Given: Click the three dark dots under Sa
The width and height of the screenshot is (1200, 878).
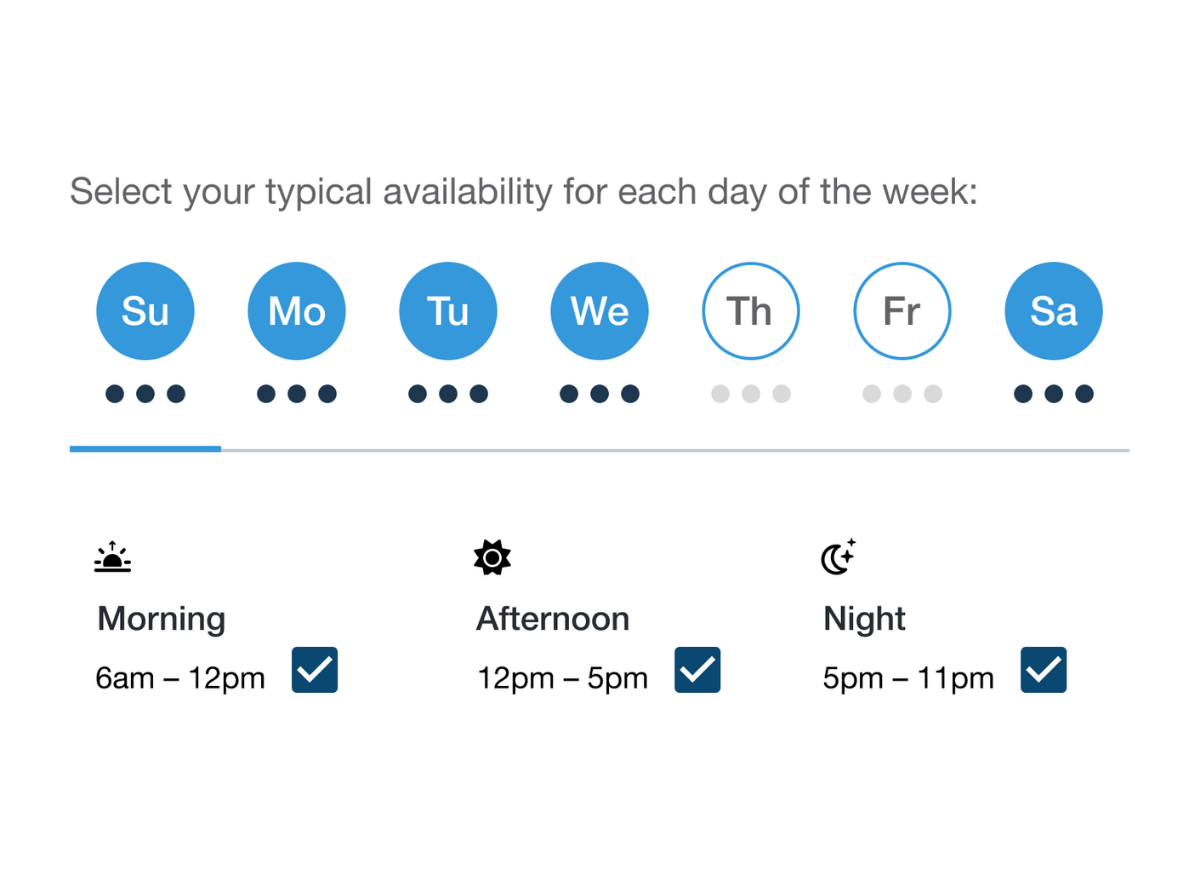Looking at the screenshot, I should pos(1054,394).
